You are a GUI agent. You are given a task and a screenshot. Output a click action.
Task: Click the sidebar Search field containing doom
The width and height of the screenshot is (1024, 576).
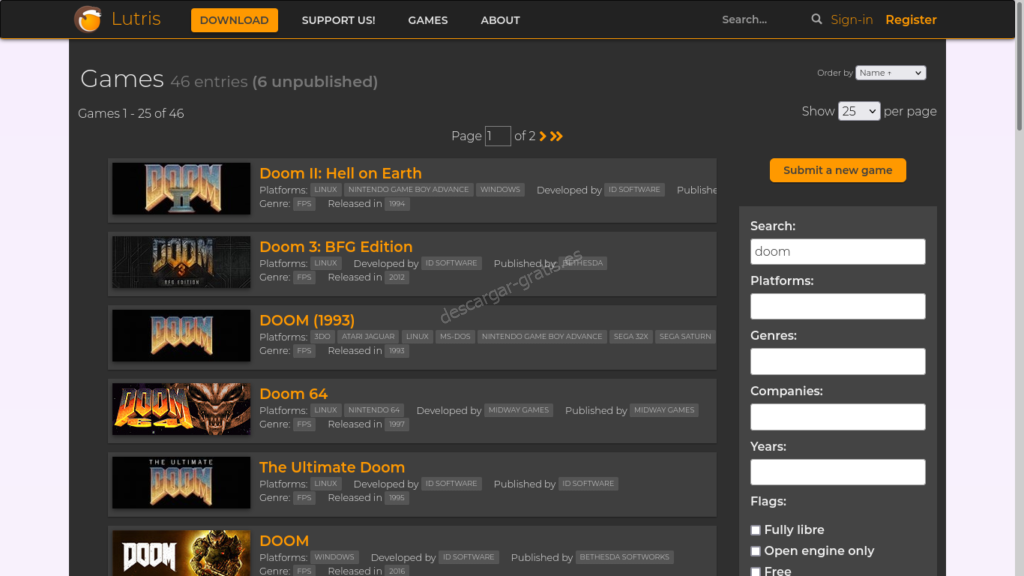(x=837, y=252)
